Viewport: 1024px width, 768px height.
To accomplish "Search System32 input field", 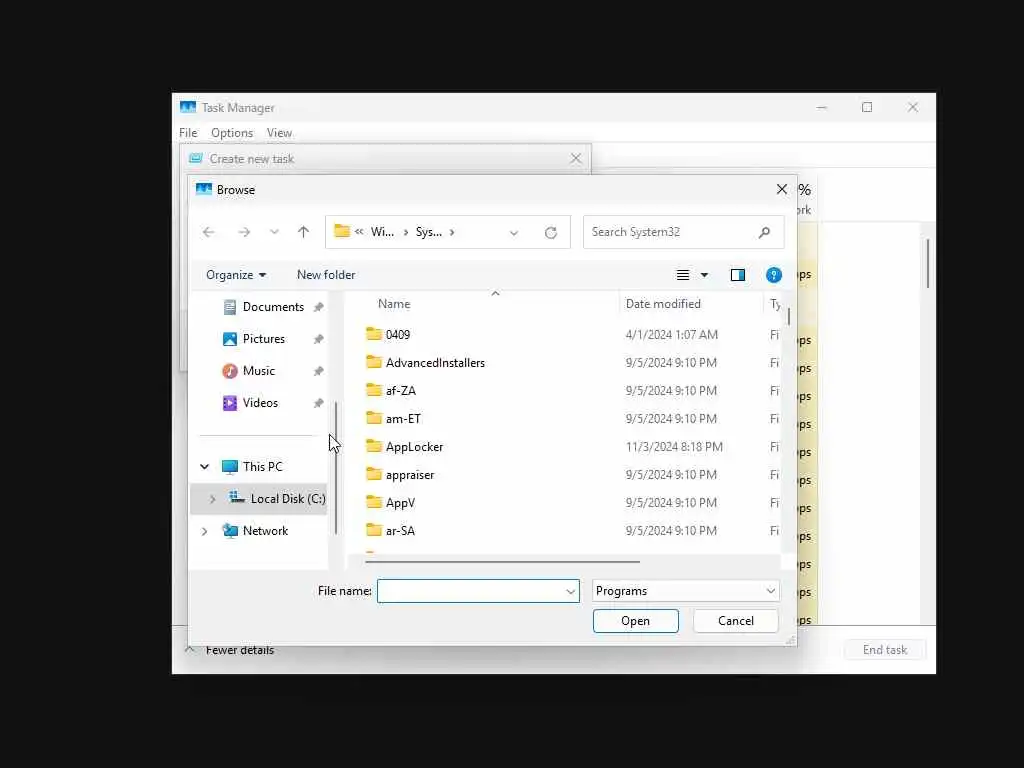I will pyautogui.click(x=683, y=232).
